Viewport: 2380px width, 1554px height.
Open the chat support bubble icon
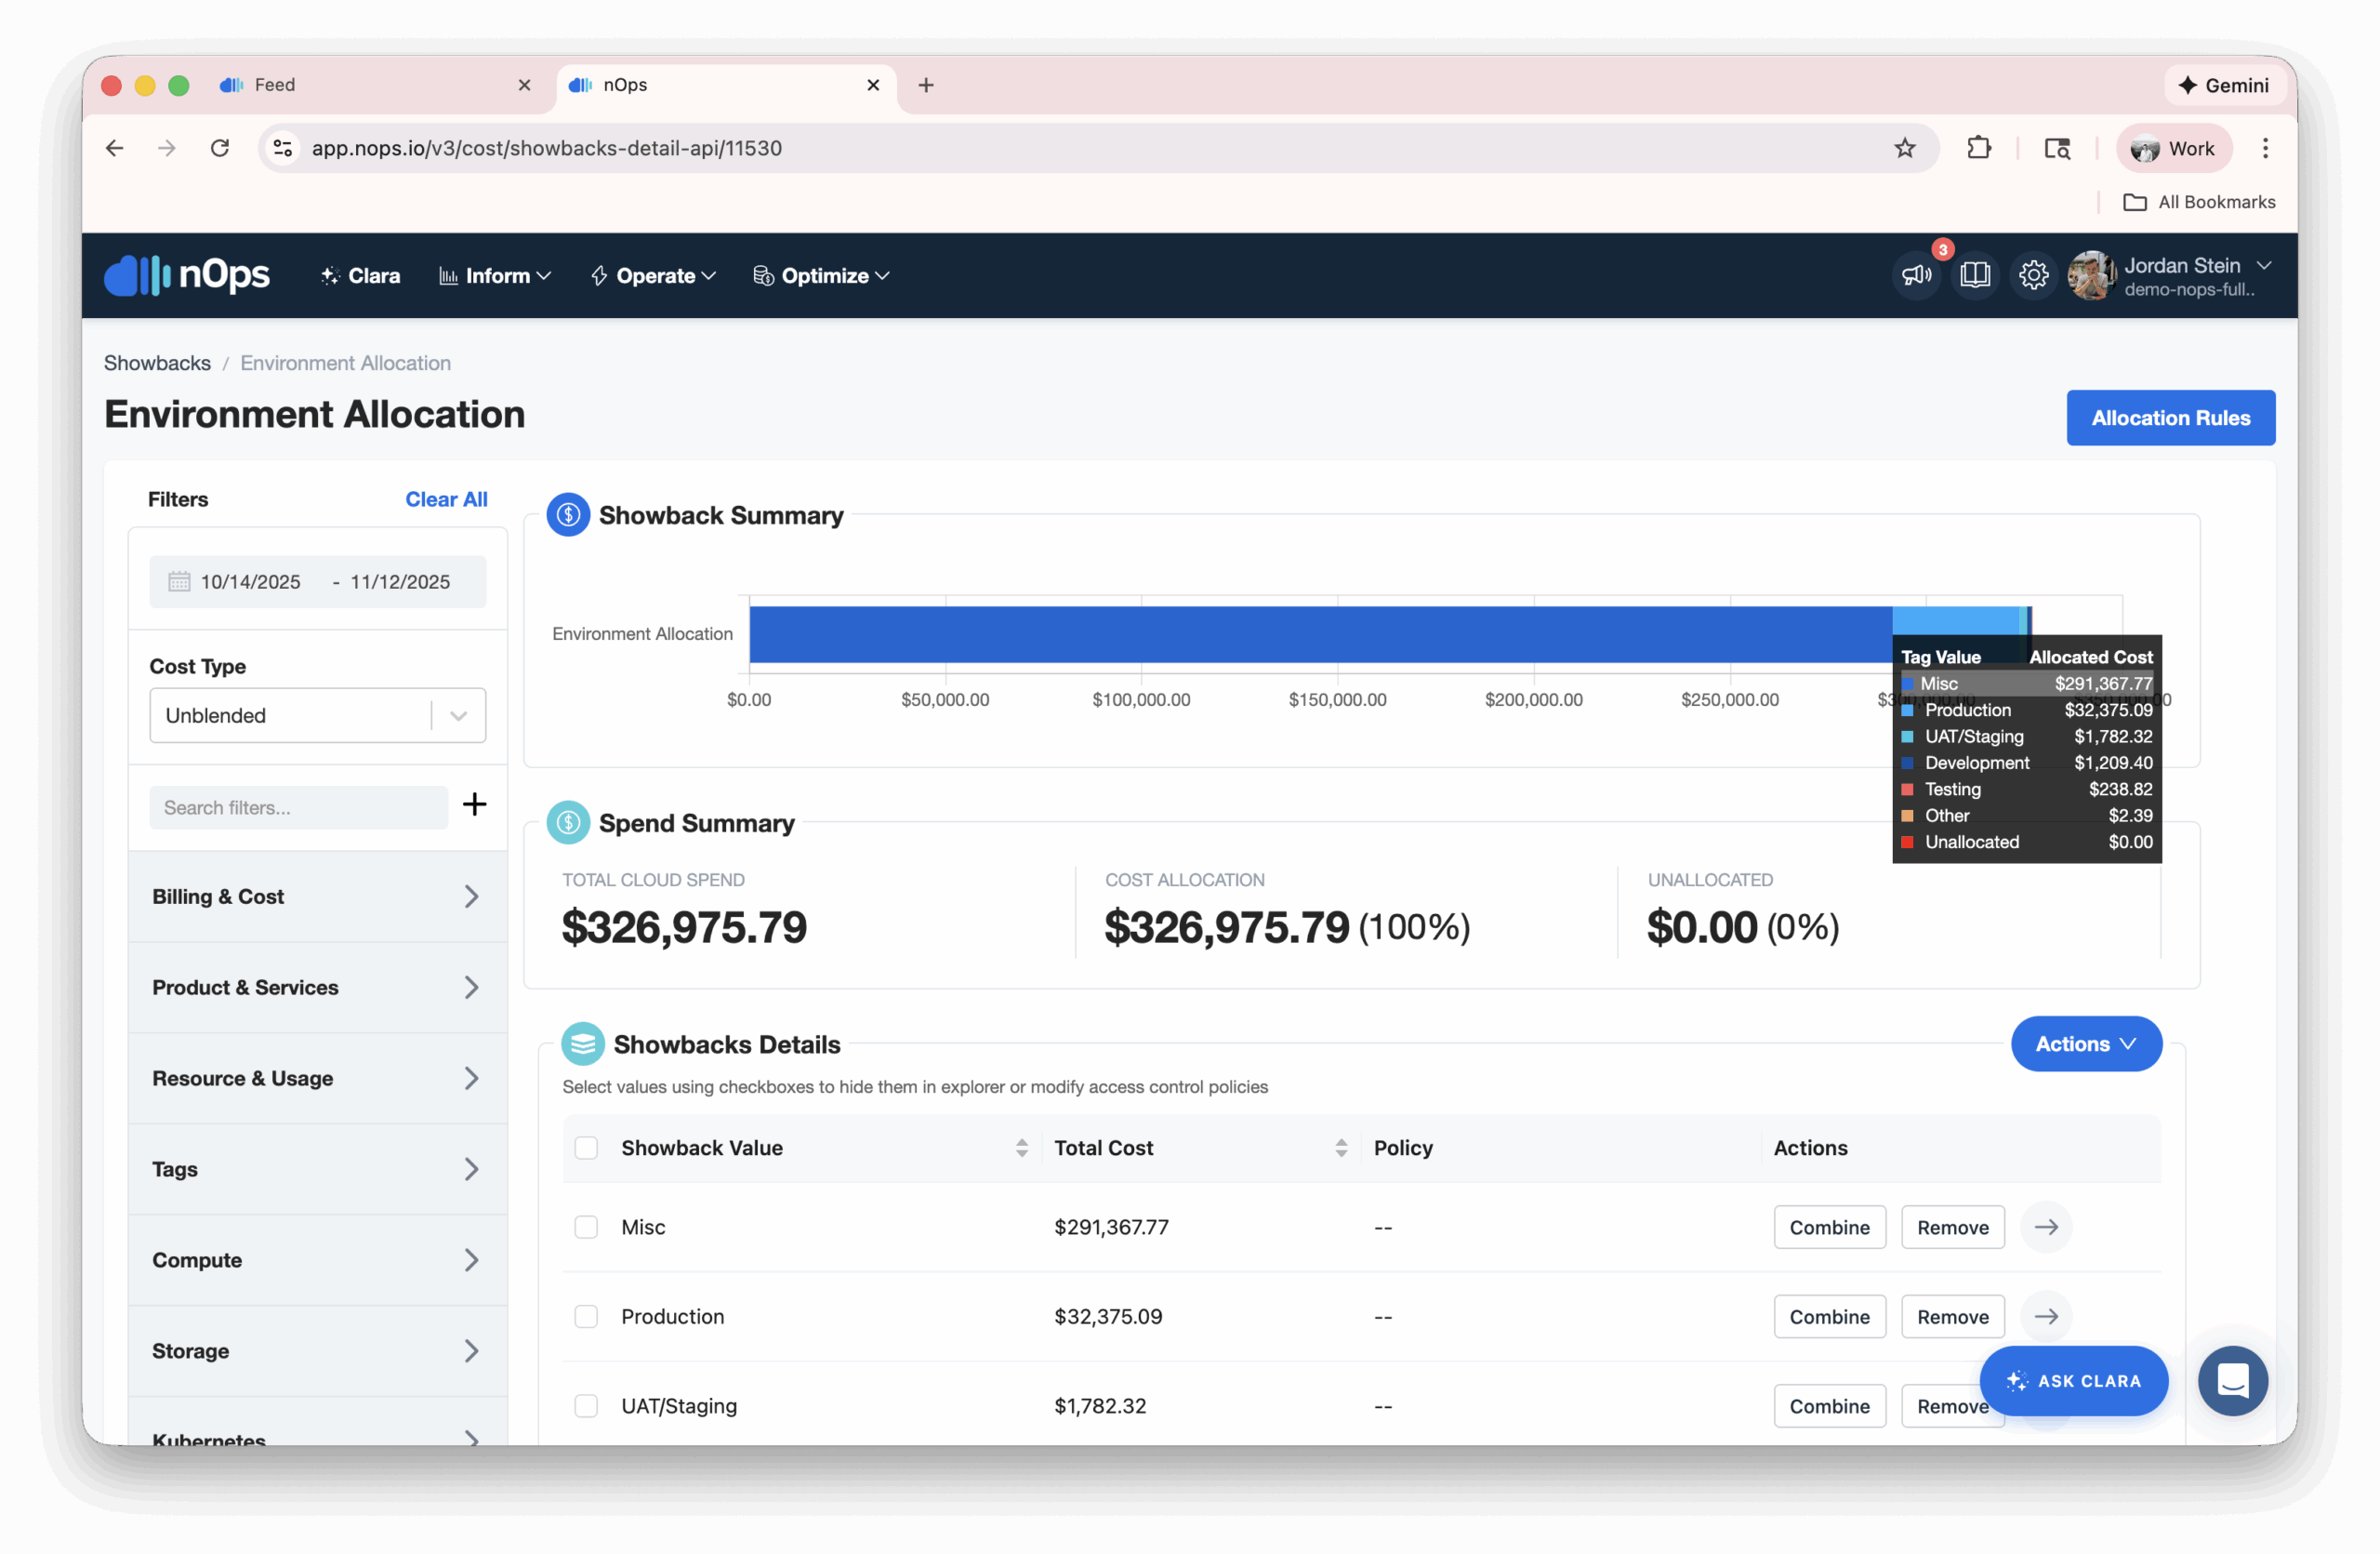click(2232, 1381)
